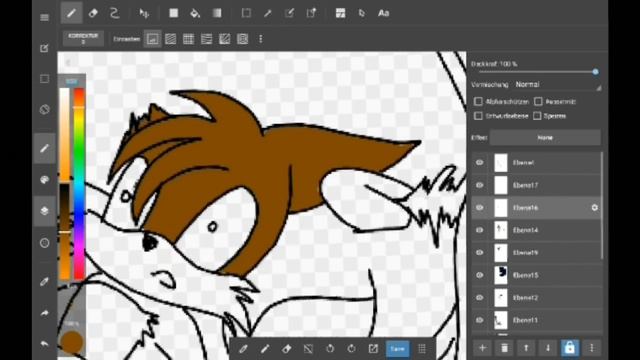Screen dimensions: 640x360
Task: Select the Ebene15 layer thumbnail
Action: pyautogui.click(x=501, y=275)
